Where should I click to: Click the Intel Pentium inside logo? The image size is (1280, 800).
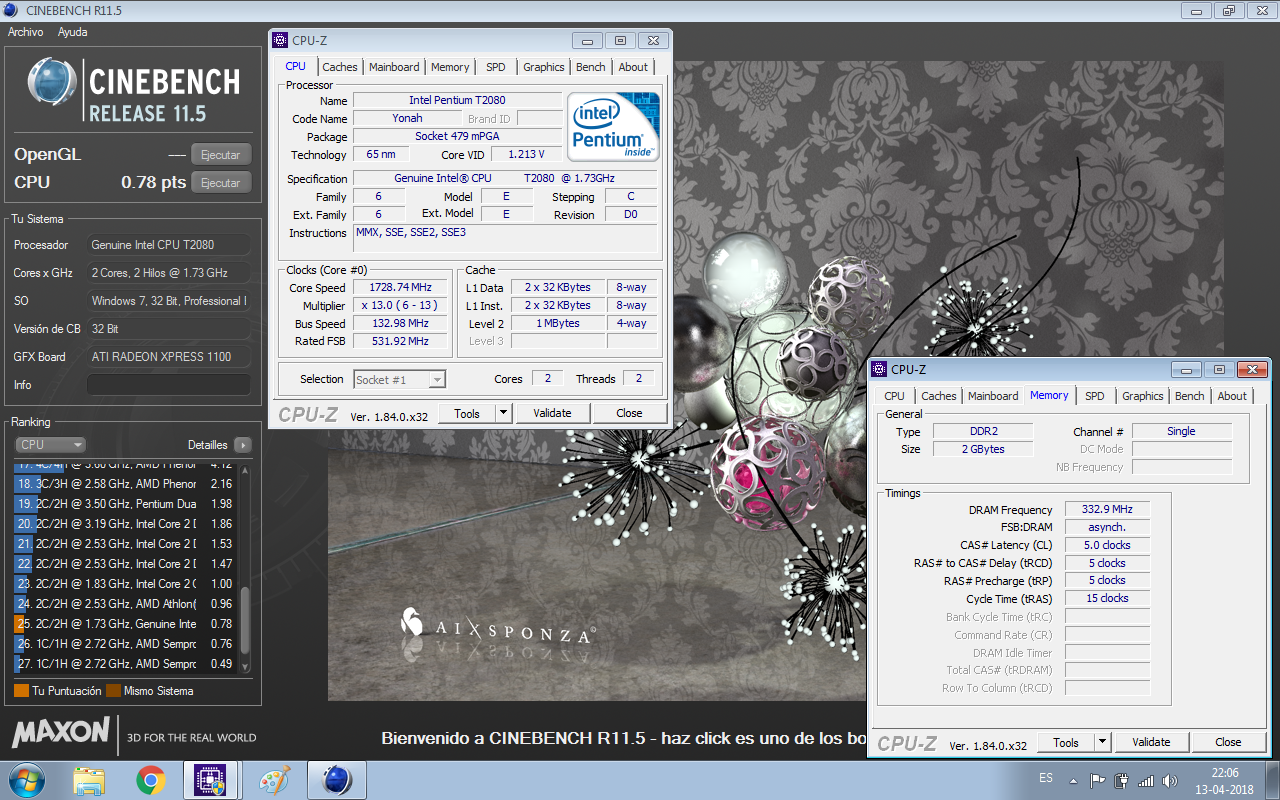coord(614,127)
